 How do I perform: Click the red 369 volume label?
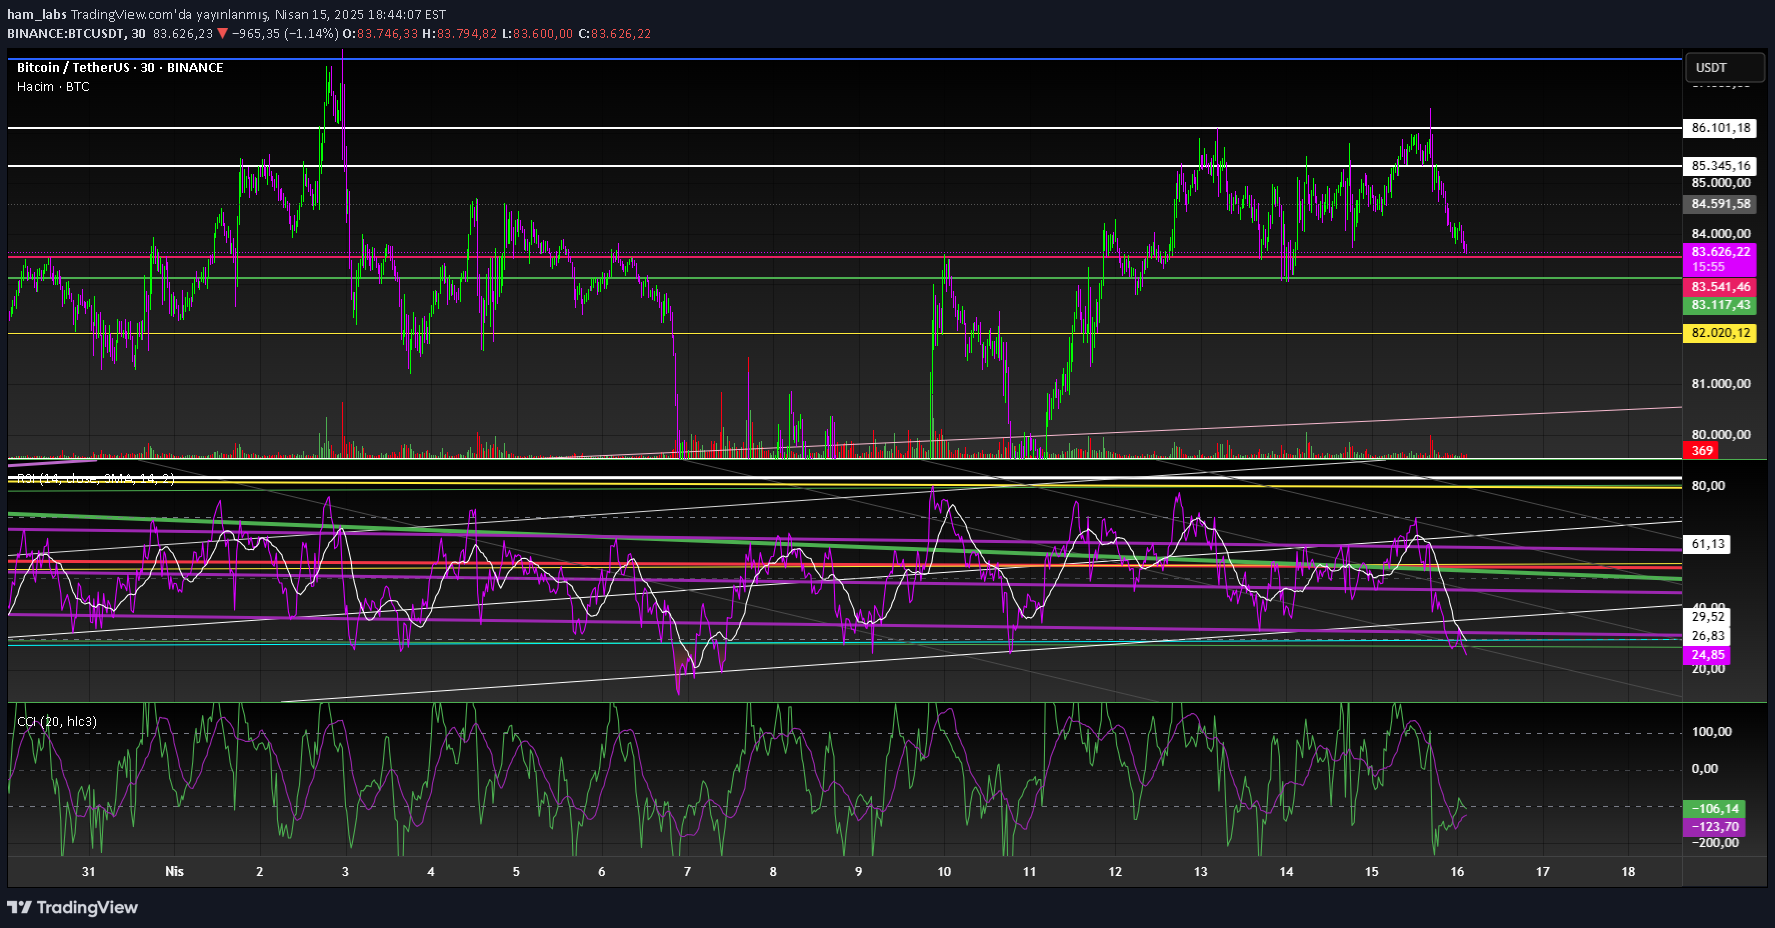pyautogui.click(x=1702, y=451)
